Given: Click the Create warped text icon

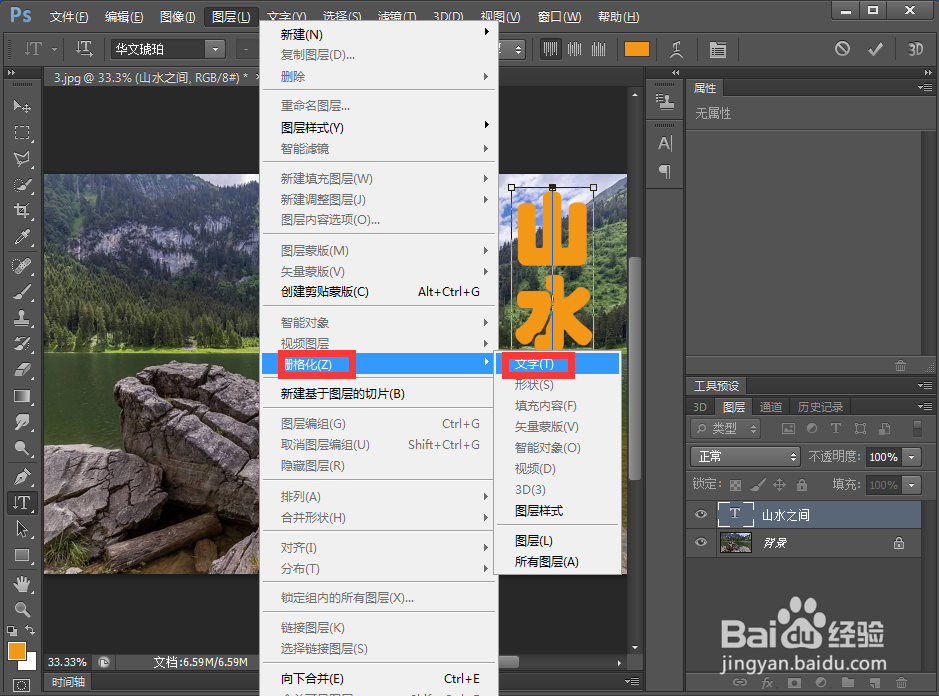Looking at the screenshot, I should click(676, 49).
